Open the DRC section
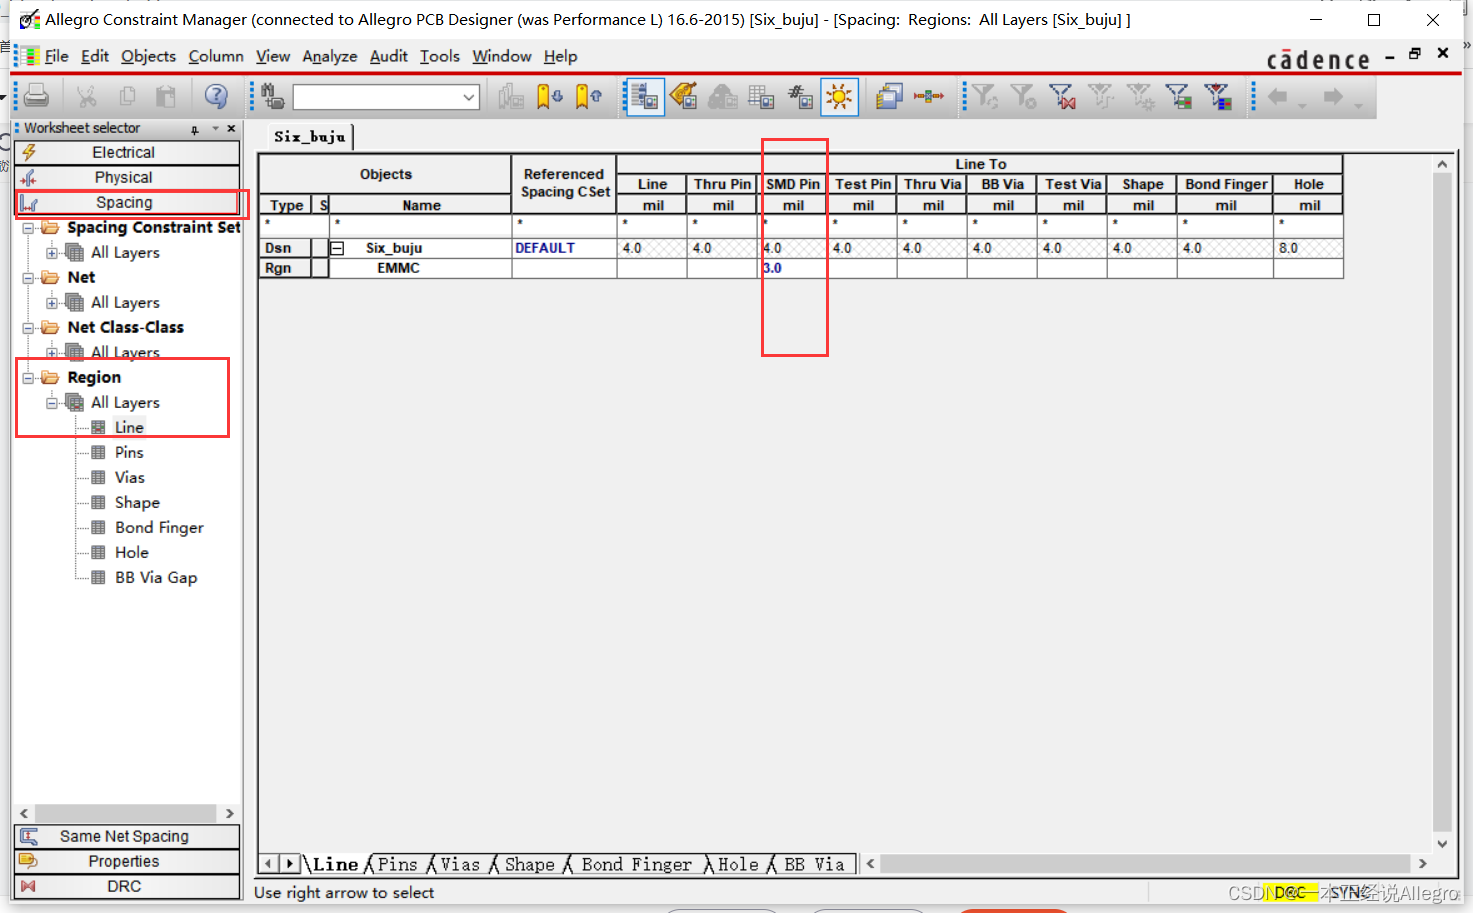Screen dimensions: 1473x913 pyautogui.click(x=127, y=886)
